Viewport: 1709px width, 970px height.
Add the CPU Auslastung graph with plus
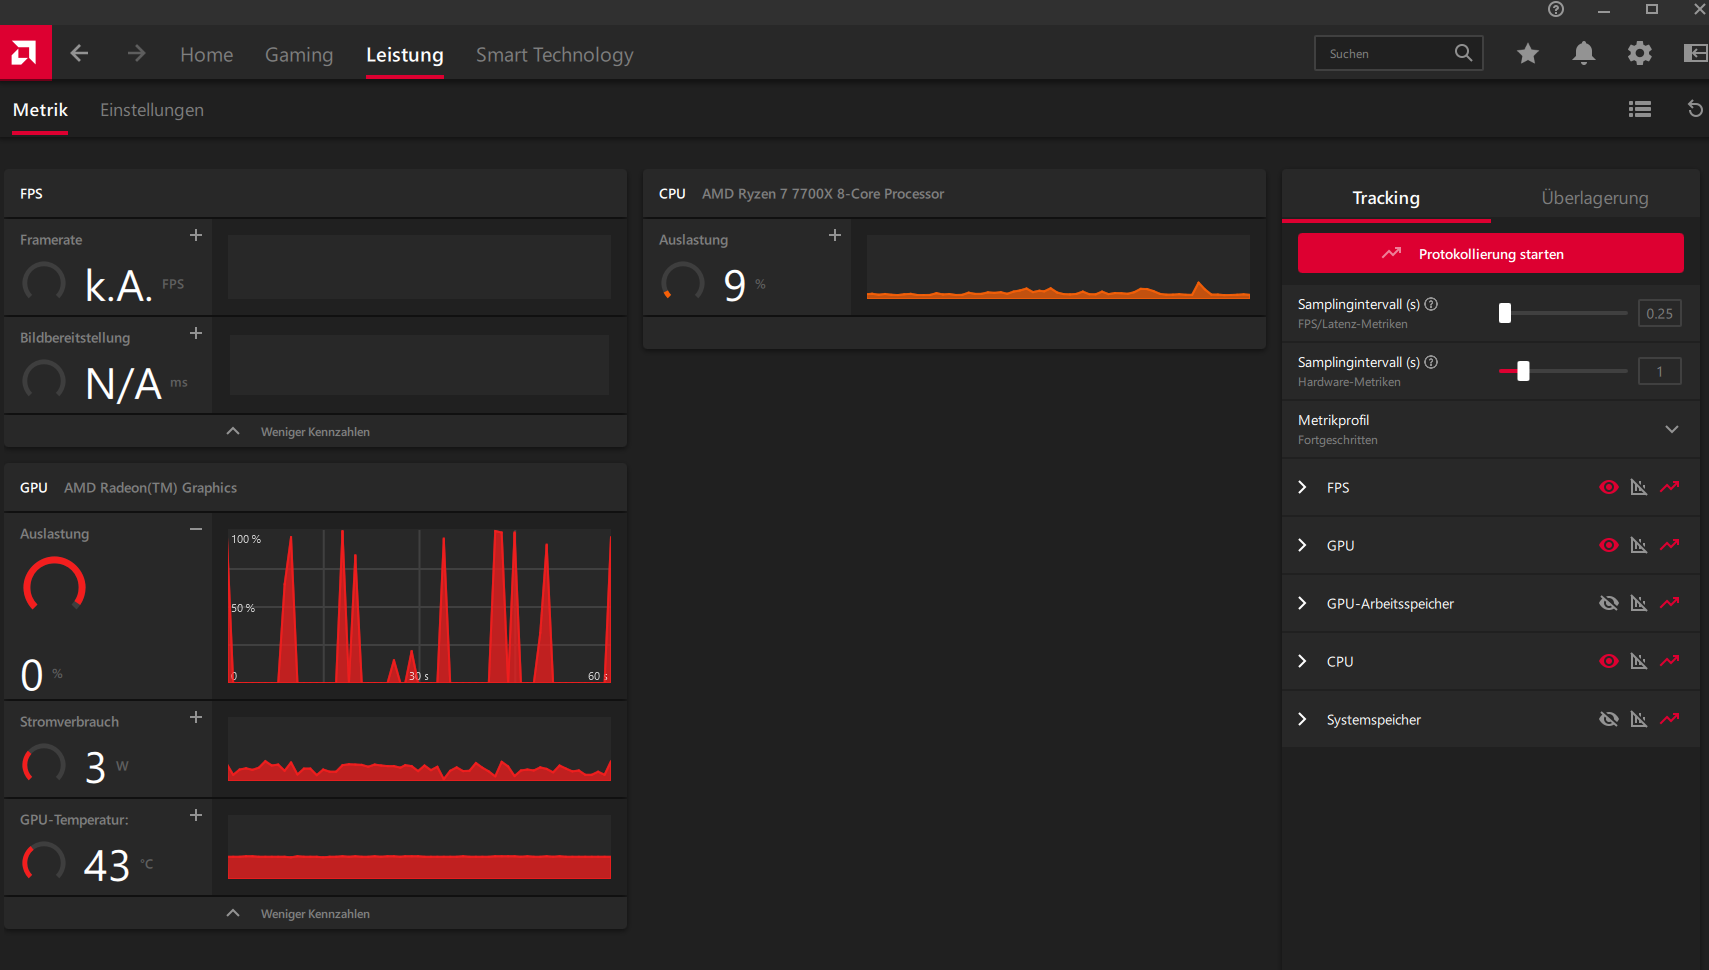[835, 235]
